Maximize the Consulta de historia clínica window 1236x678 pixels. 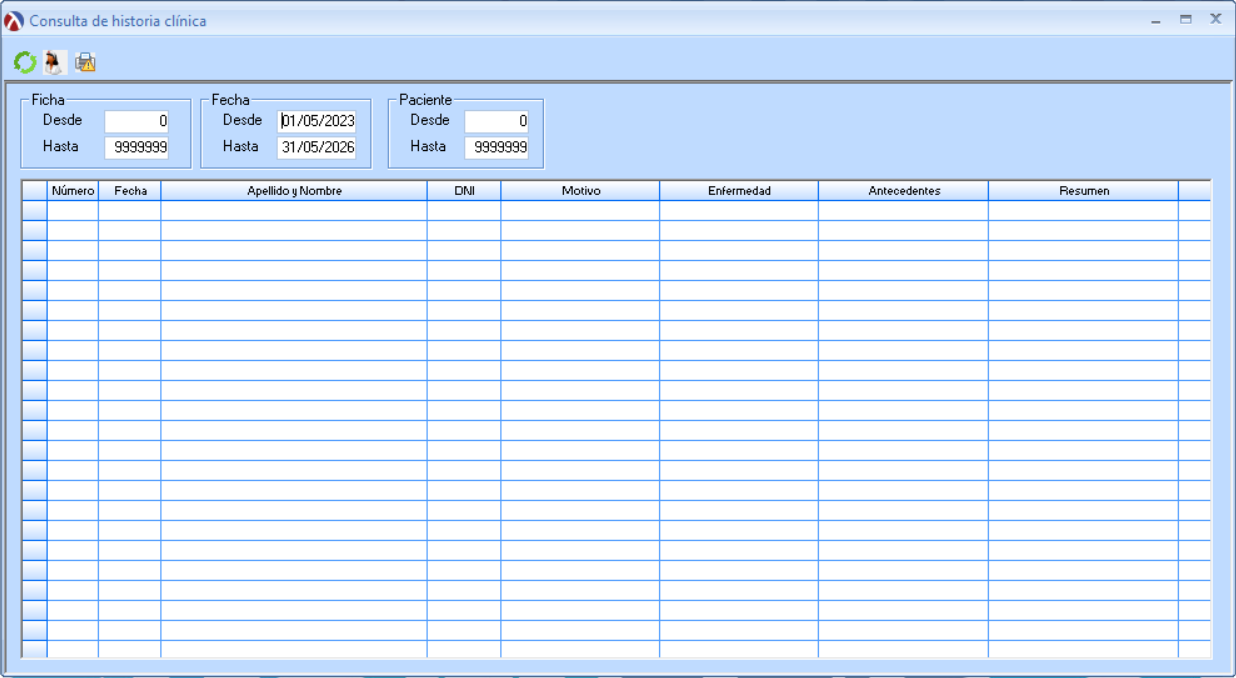1186,19
